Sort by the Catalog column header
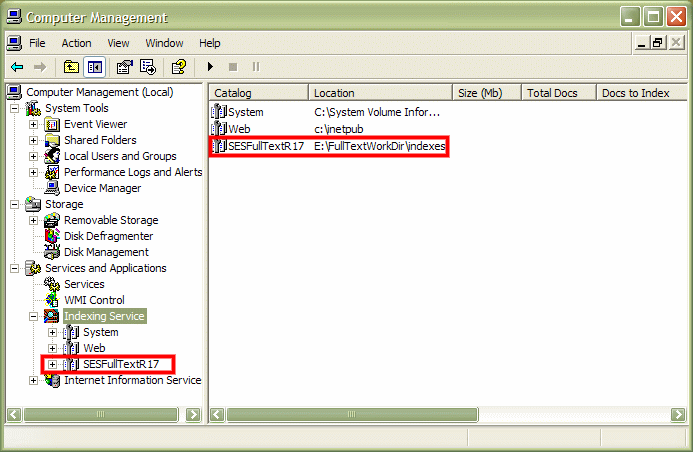Image resolution: width=693 pixels, height=452 pixels. [x=259, y=93]
